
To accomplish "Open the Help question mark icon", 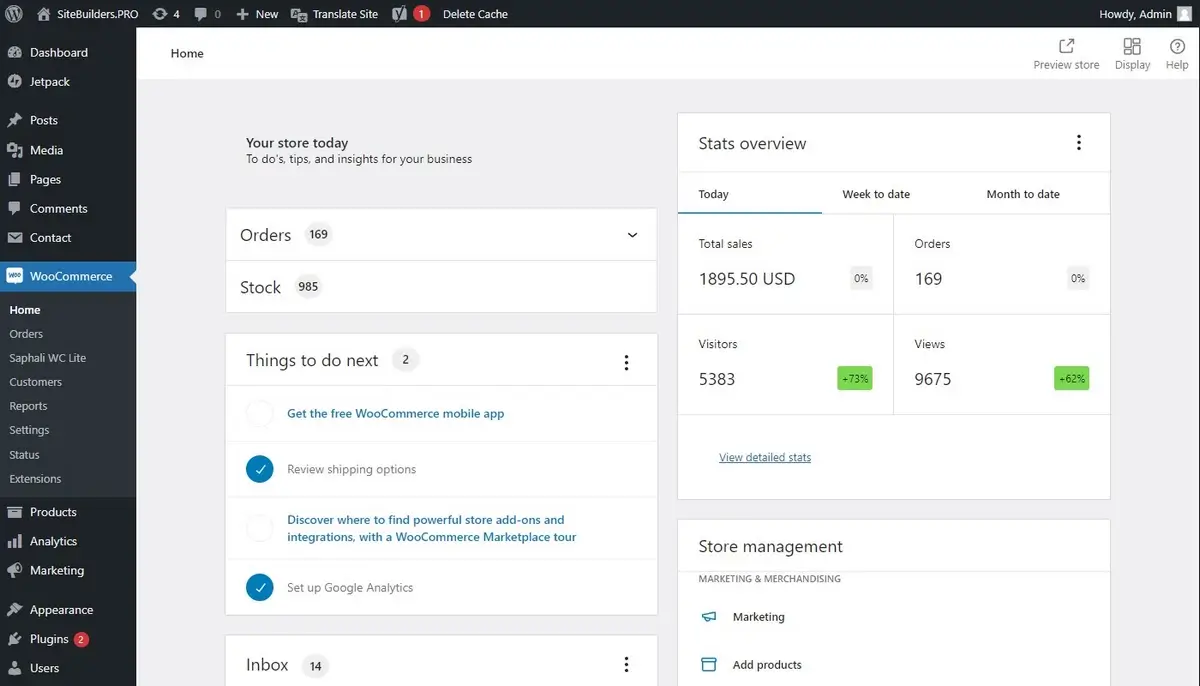I will [1177, 46].
